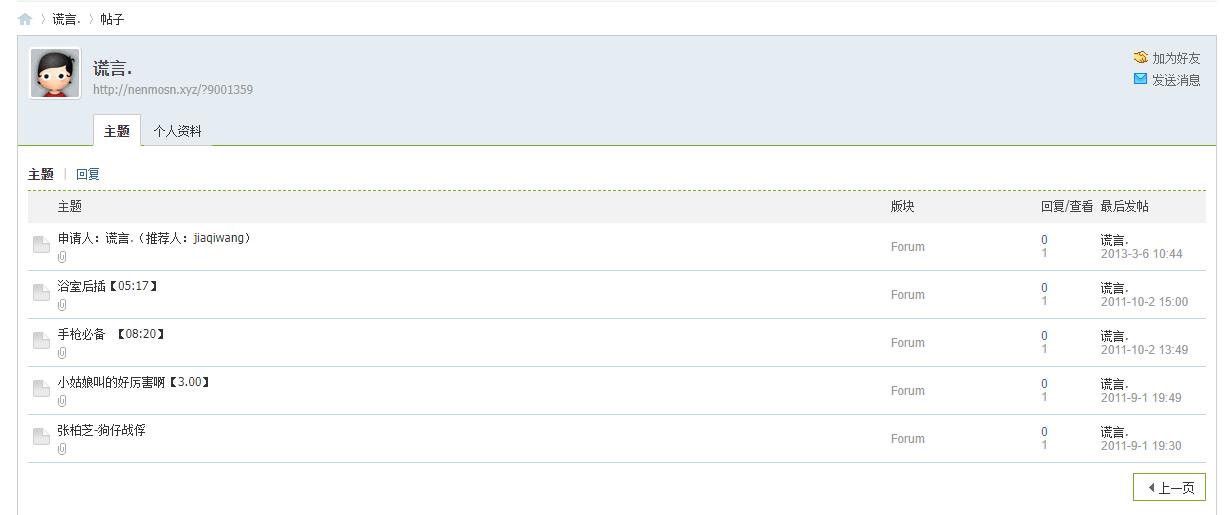
Task: Open Forum board link in 手枪必备 row
Action: 907,343
